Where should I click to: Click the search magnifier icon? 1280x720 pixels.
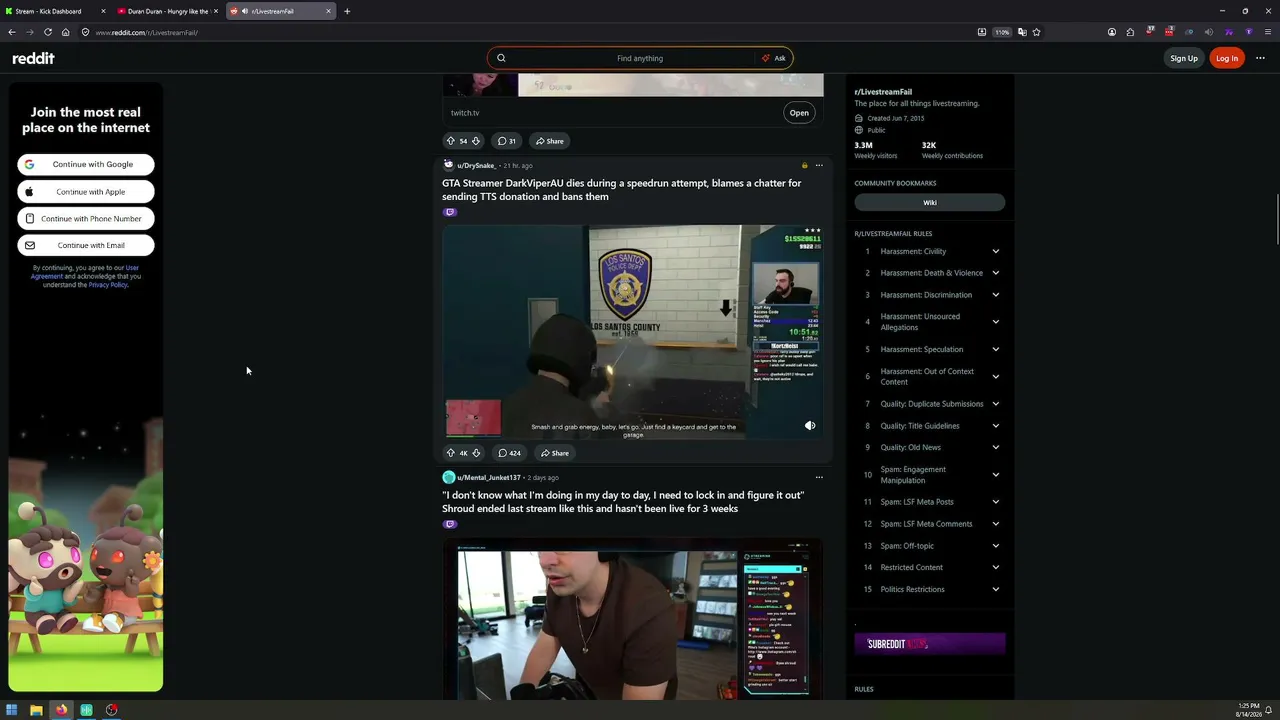pyautogui.click(x=501, y=58)
